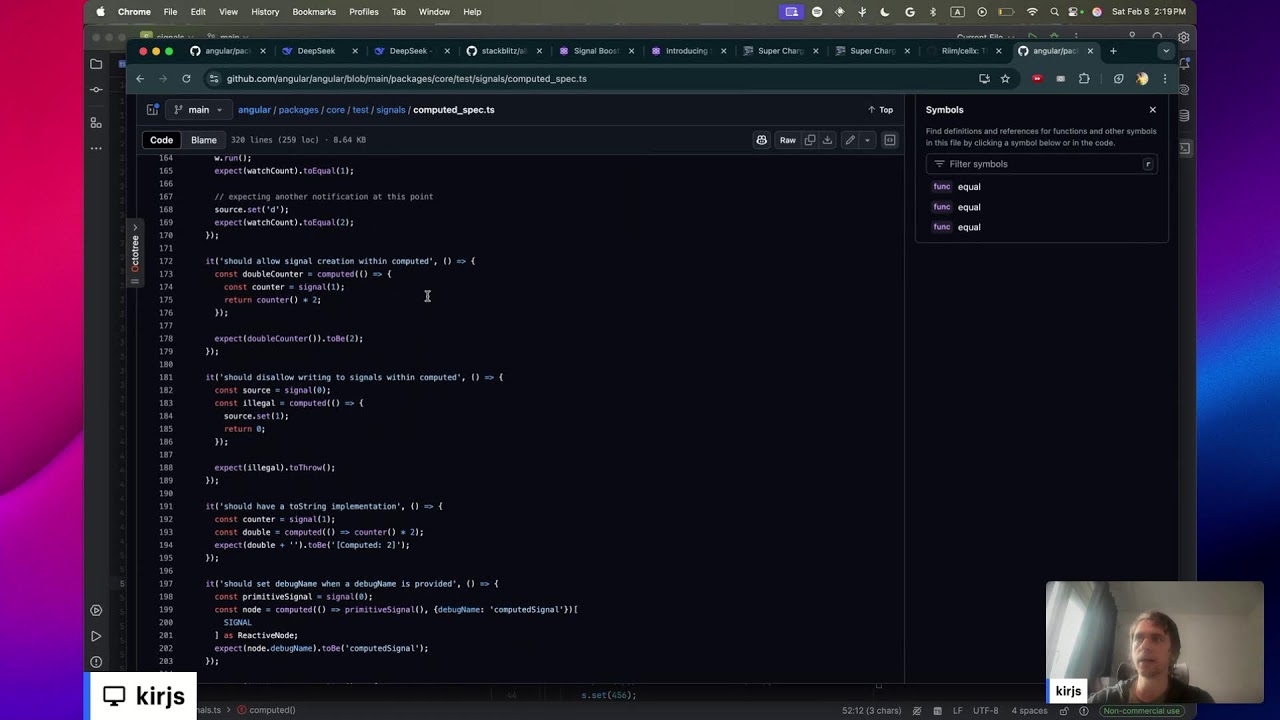Expand the file tree sidebar icon
Viewport: 1280px width, 720px height.
point(152,110)
